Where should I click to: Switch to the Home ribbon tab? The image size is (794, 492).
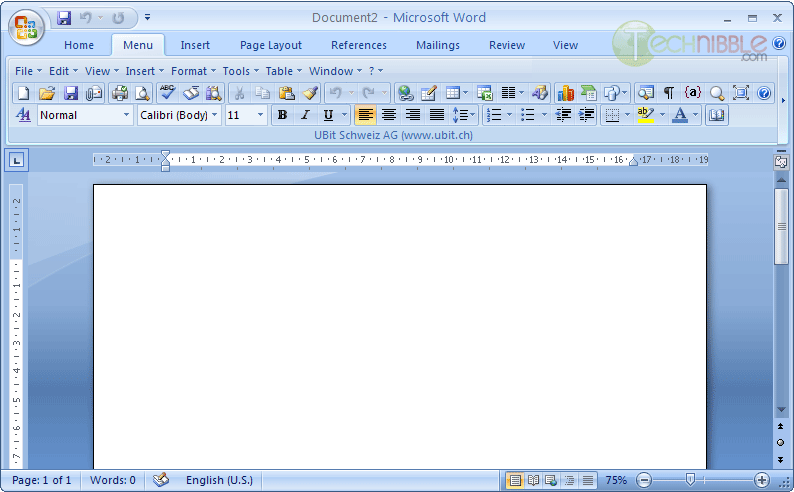click(79, 45)
